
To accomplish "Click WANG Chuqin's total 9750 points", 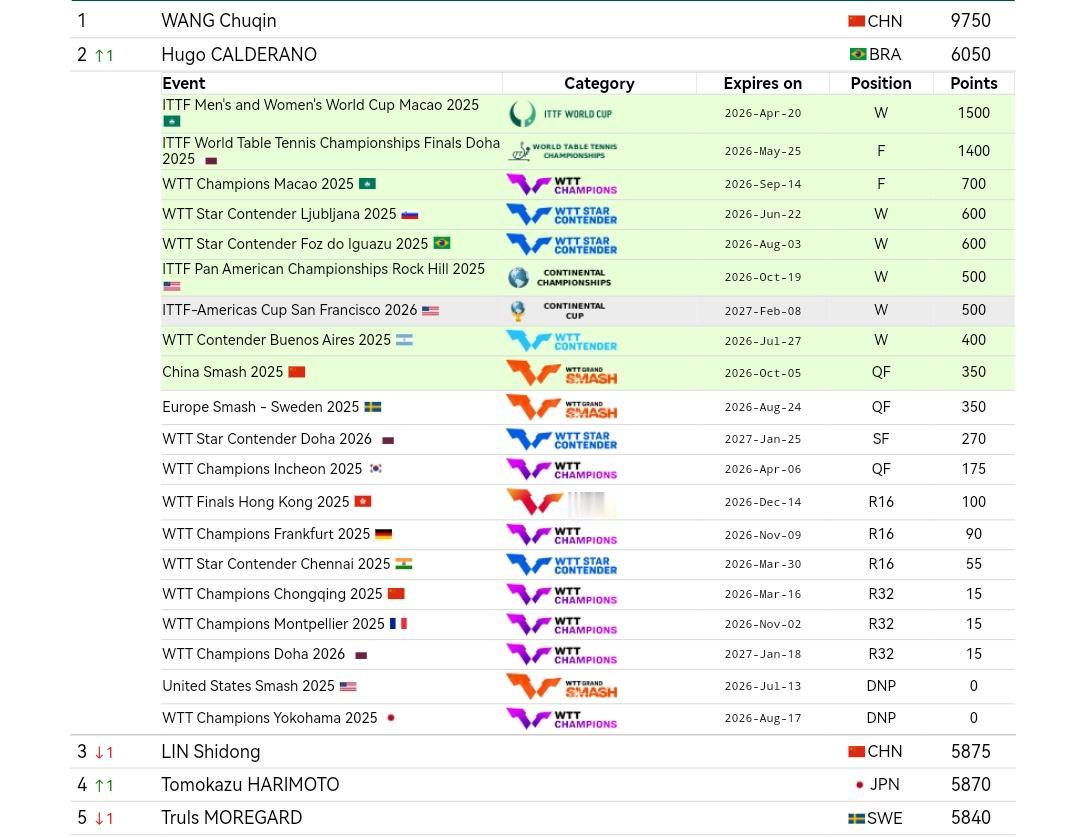I will [971, 21].
